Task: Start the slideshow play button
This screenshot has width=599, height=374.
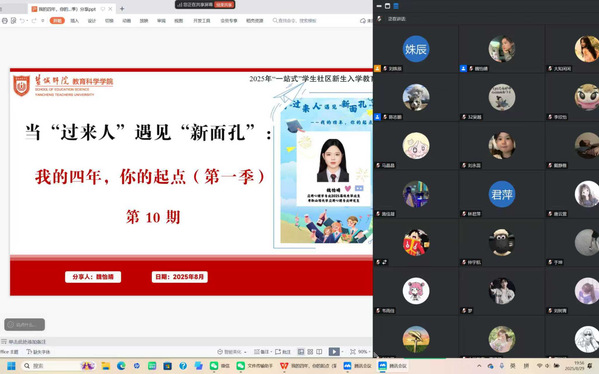Action: pyautogui.click(x=333, y=351)
